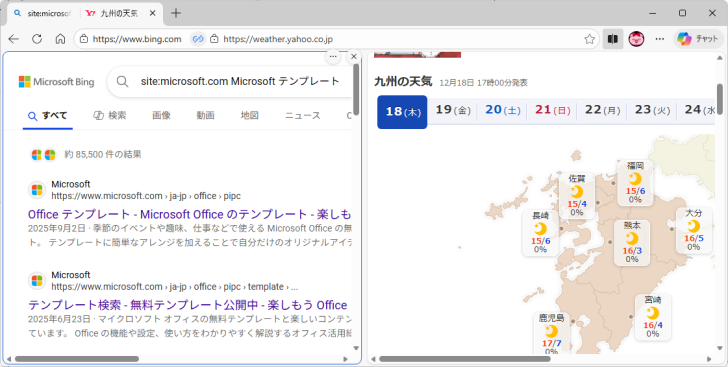728x367 pixels.
Task: Select the 画像 search tab
Action: tap(161, 115)
